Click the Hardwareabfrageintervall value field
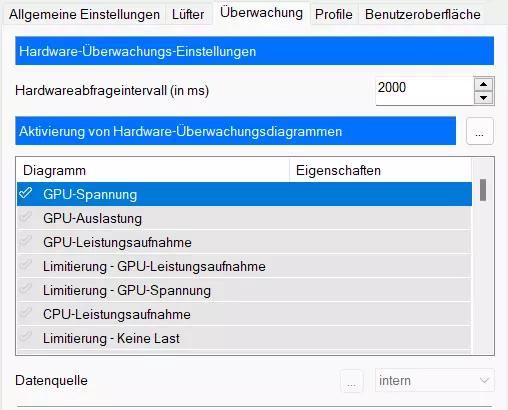The width and height of the screenshot is (508, 410). pyautogui.click(x=424, y=91)
